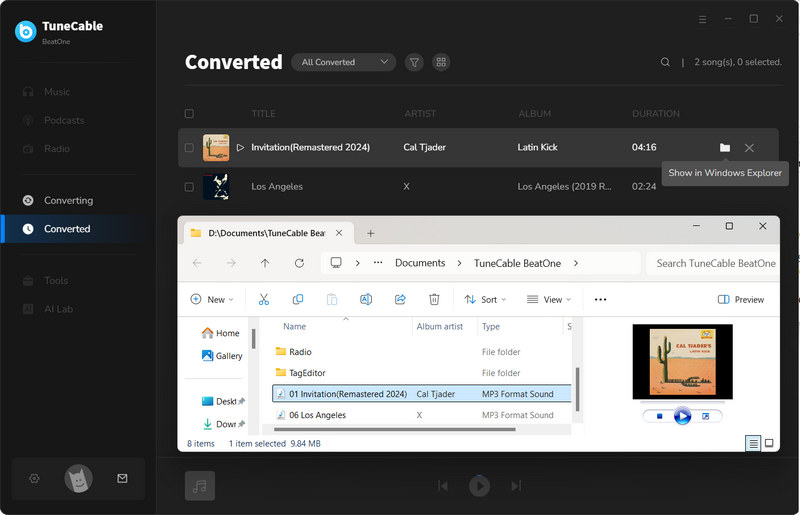
Task: Click the Copy icon in Explorer toolbar
Action: point(298,300)
